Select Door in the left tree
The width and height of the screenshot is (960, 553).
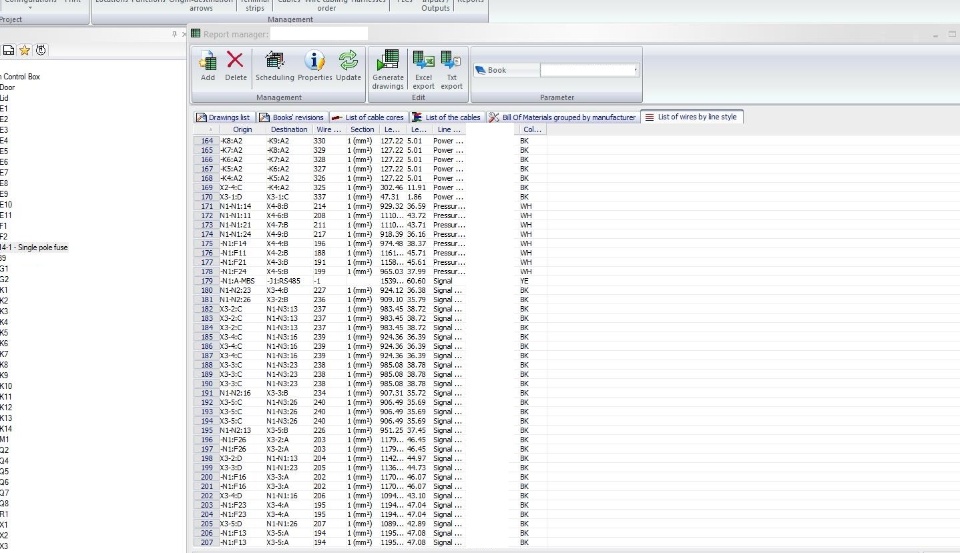tap(7, 87)
